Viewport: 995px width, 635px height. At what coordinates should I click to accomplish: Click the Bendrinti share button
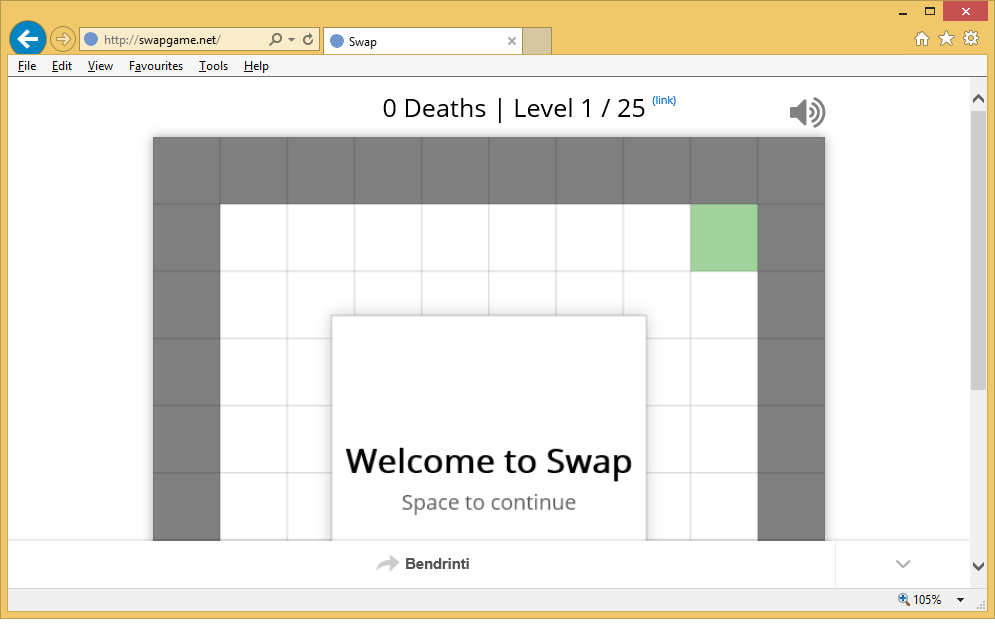pyautogui.click(x=423, y=564)
